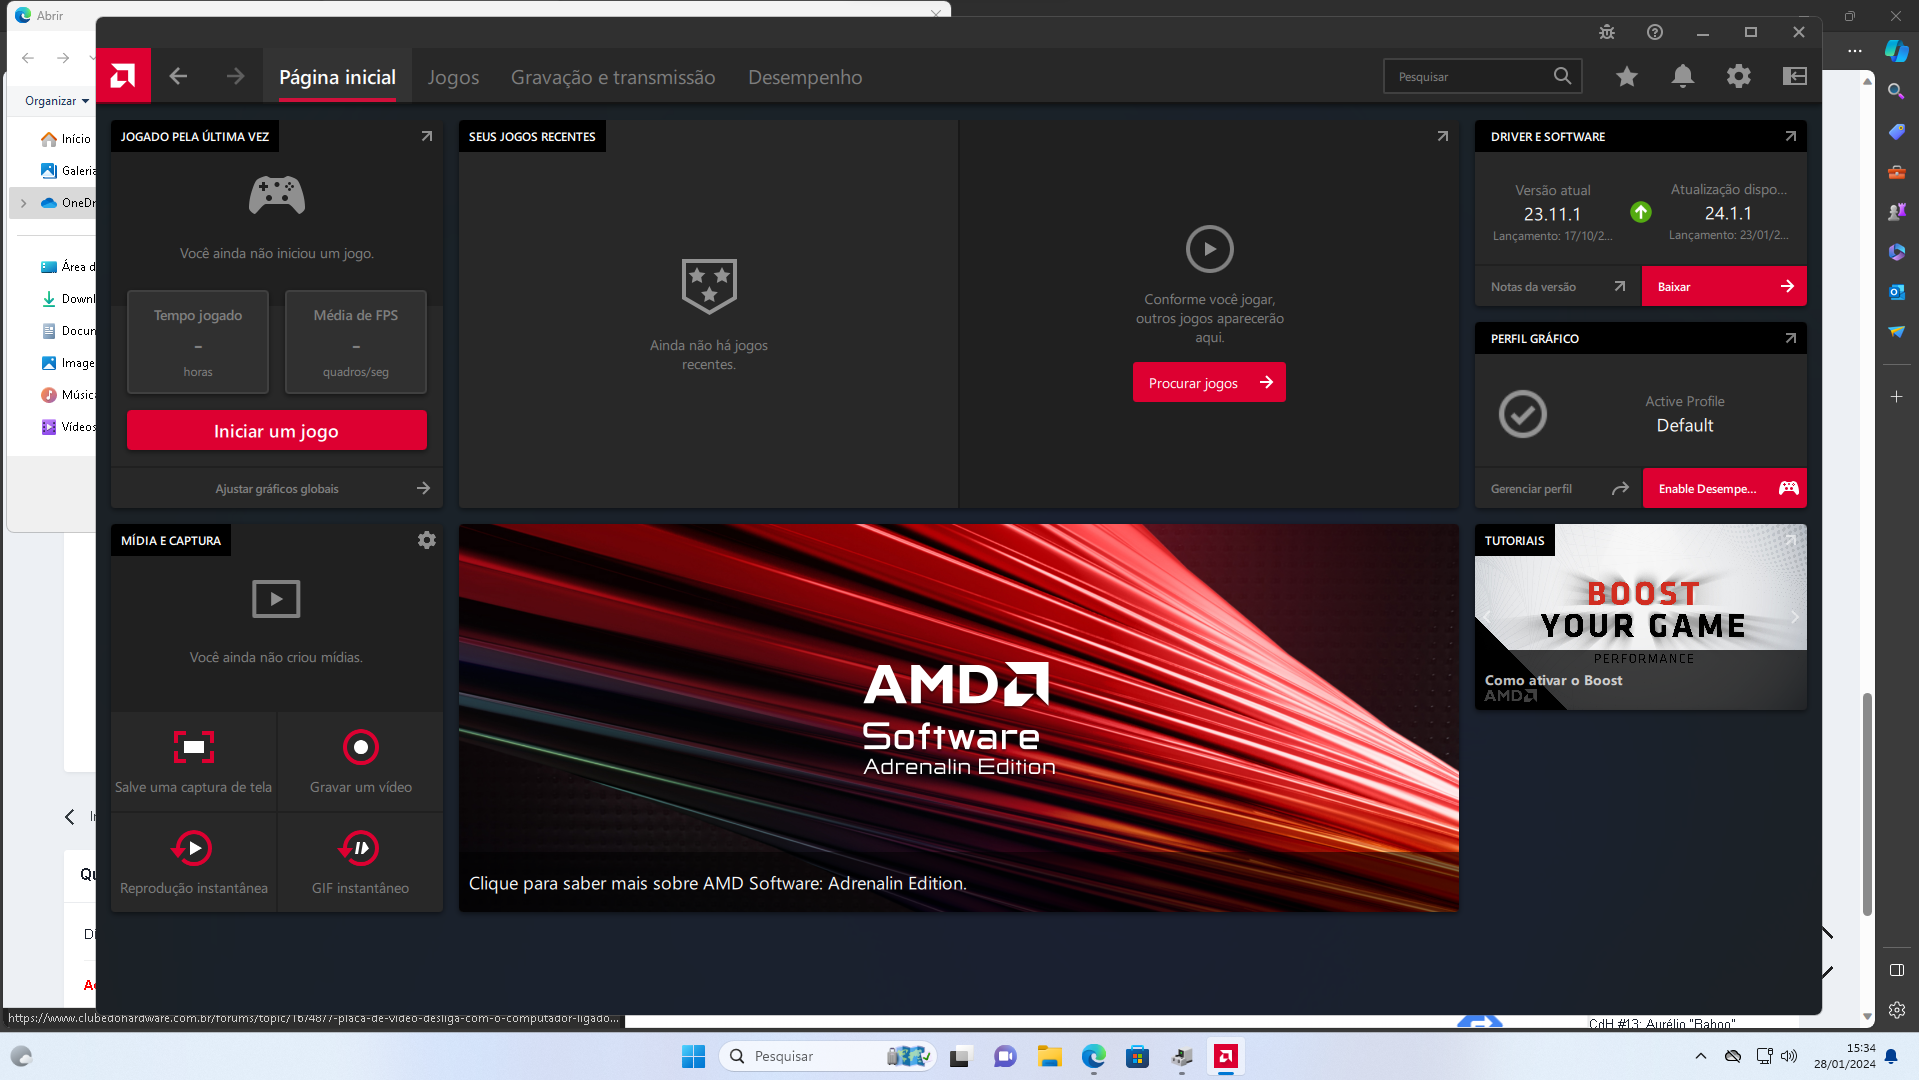Click the search magnifier icon in AMD Software
Image resolution: width=1919 pixels, height=1080 pixels.
(x=1562, y=76)
